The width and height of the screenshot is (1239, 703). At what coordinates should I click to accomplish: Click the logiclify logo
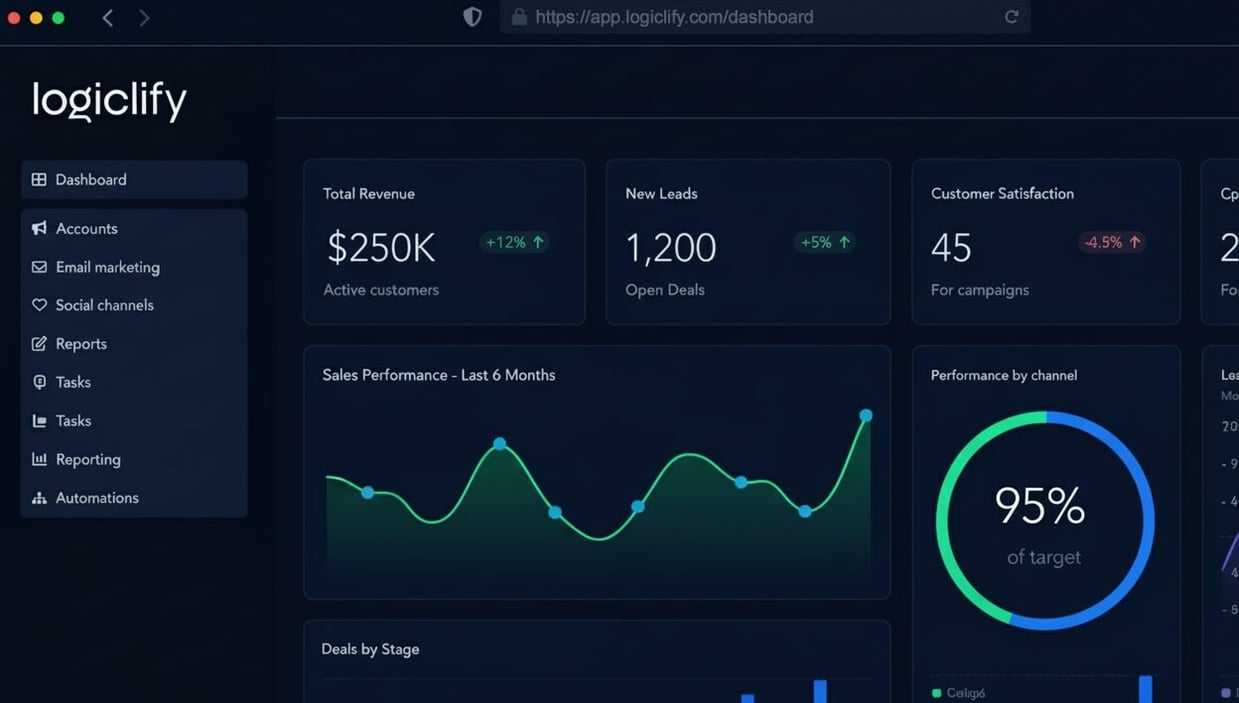(109, 100)
